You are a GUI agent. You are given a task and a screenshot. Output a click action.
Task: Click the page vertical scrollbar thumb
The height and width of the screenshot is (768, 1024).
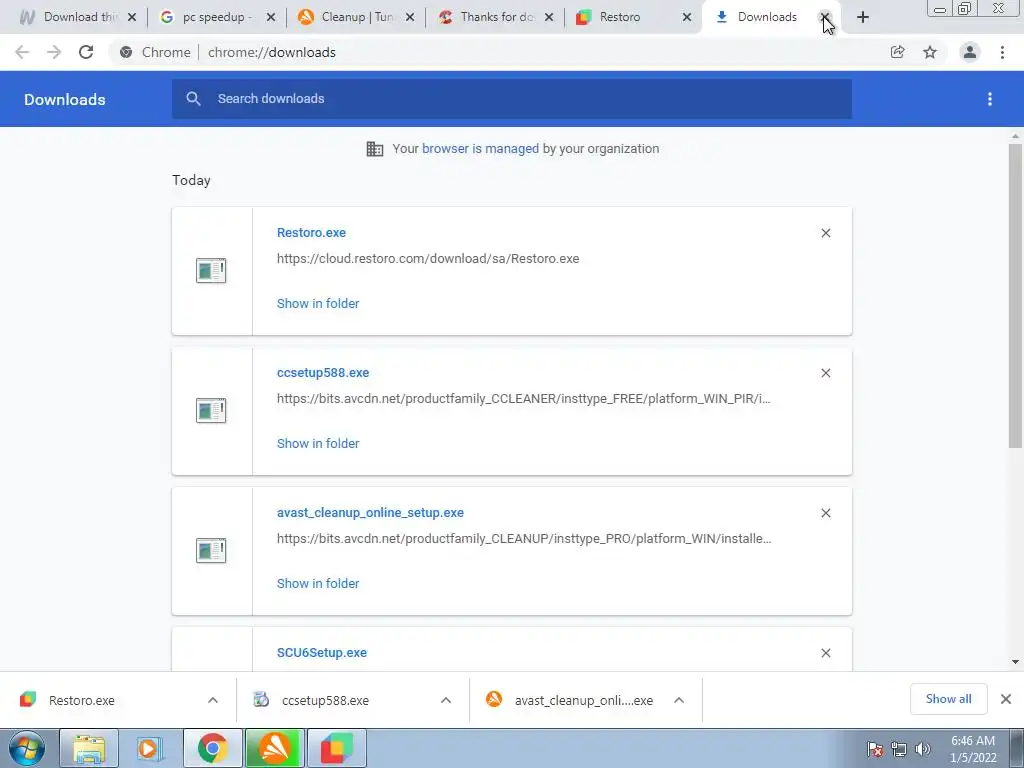1015,296
